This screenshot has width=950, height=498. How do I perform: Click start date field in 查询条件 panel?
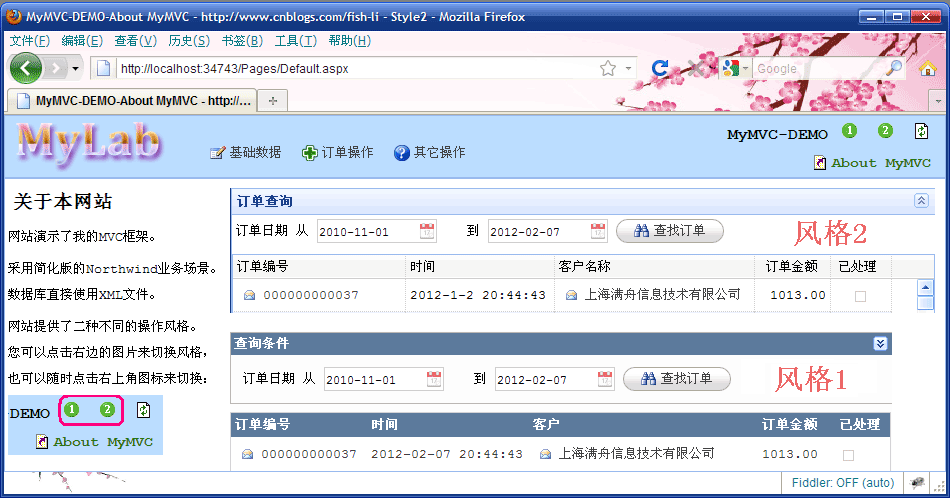pos(376,380)
